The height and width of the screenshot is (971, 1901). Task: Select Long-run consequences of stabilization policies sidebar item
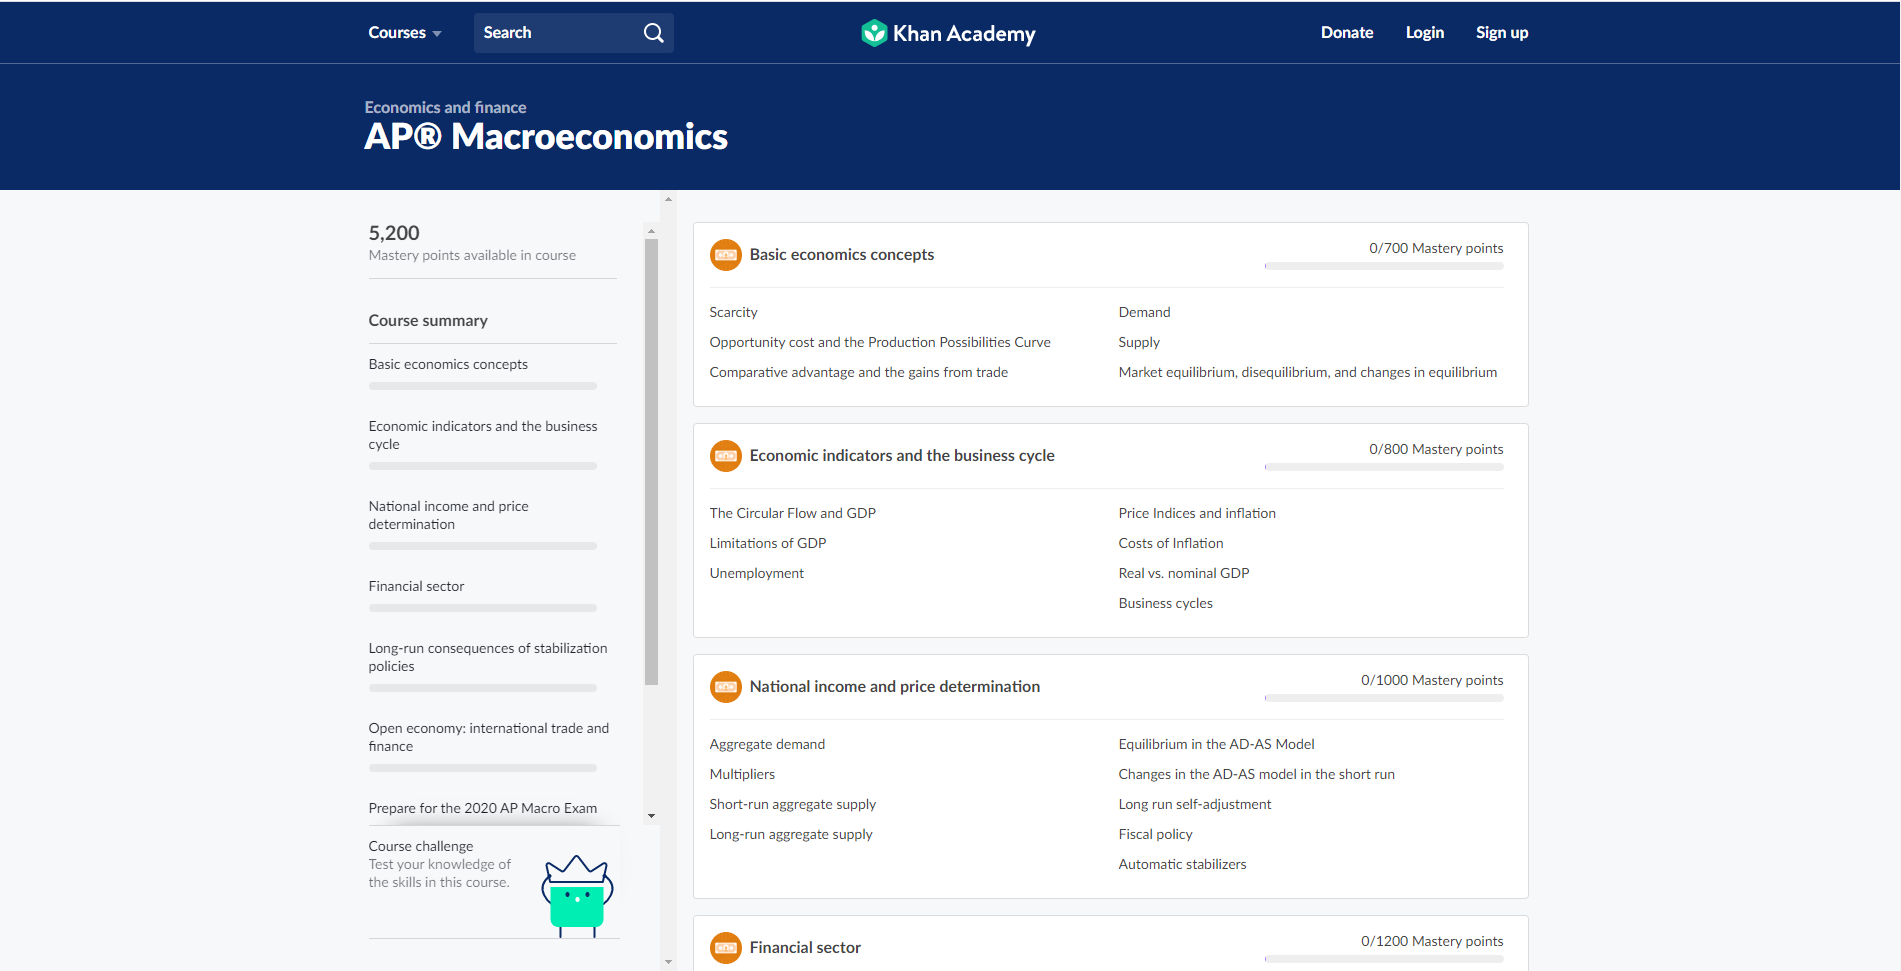click(x=488, y=657)
